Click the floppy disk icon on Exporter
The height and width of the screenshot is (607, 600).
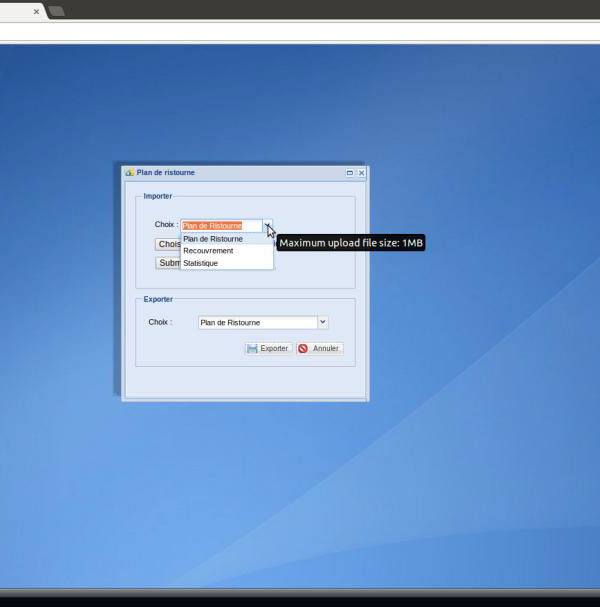(x=252, y=349)
